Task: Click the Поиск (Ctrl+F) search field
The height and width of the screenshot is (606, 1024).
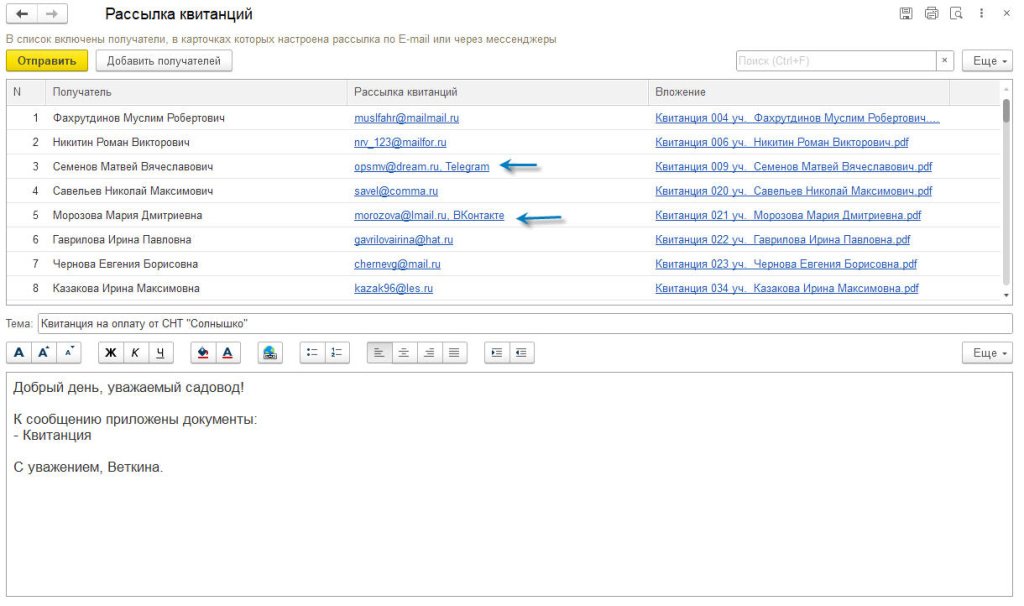Action: point(835,62)
